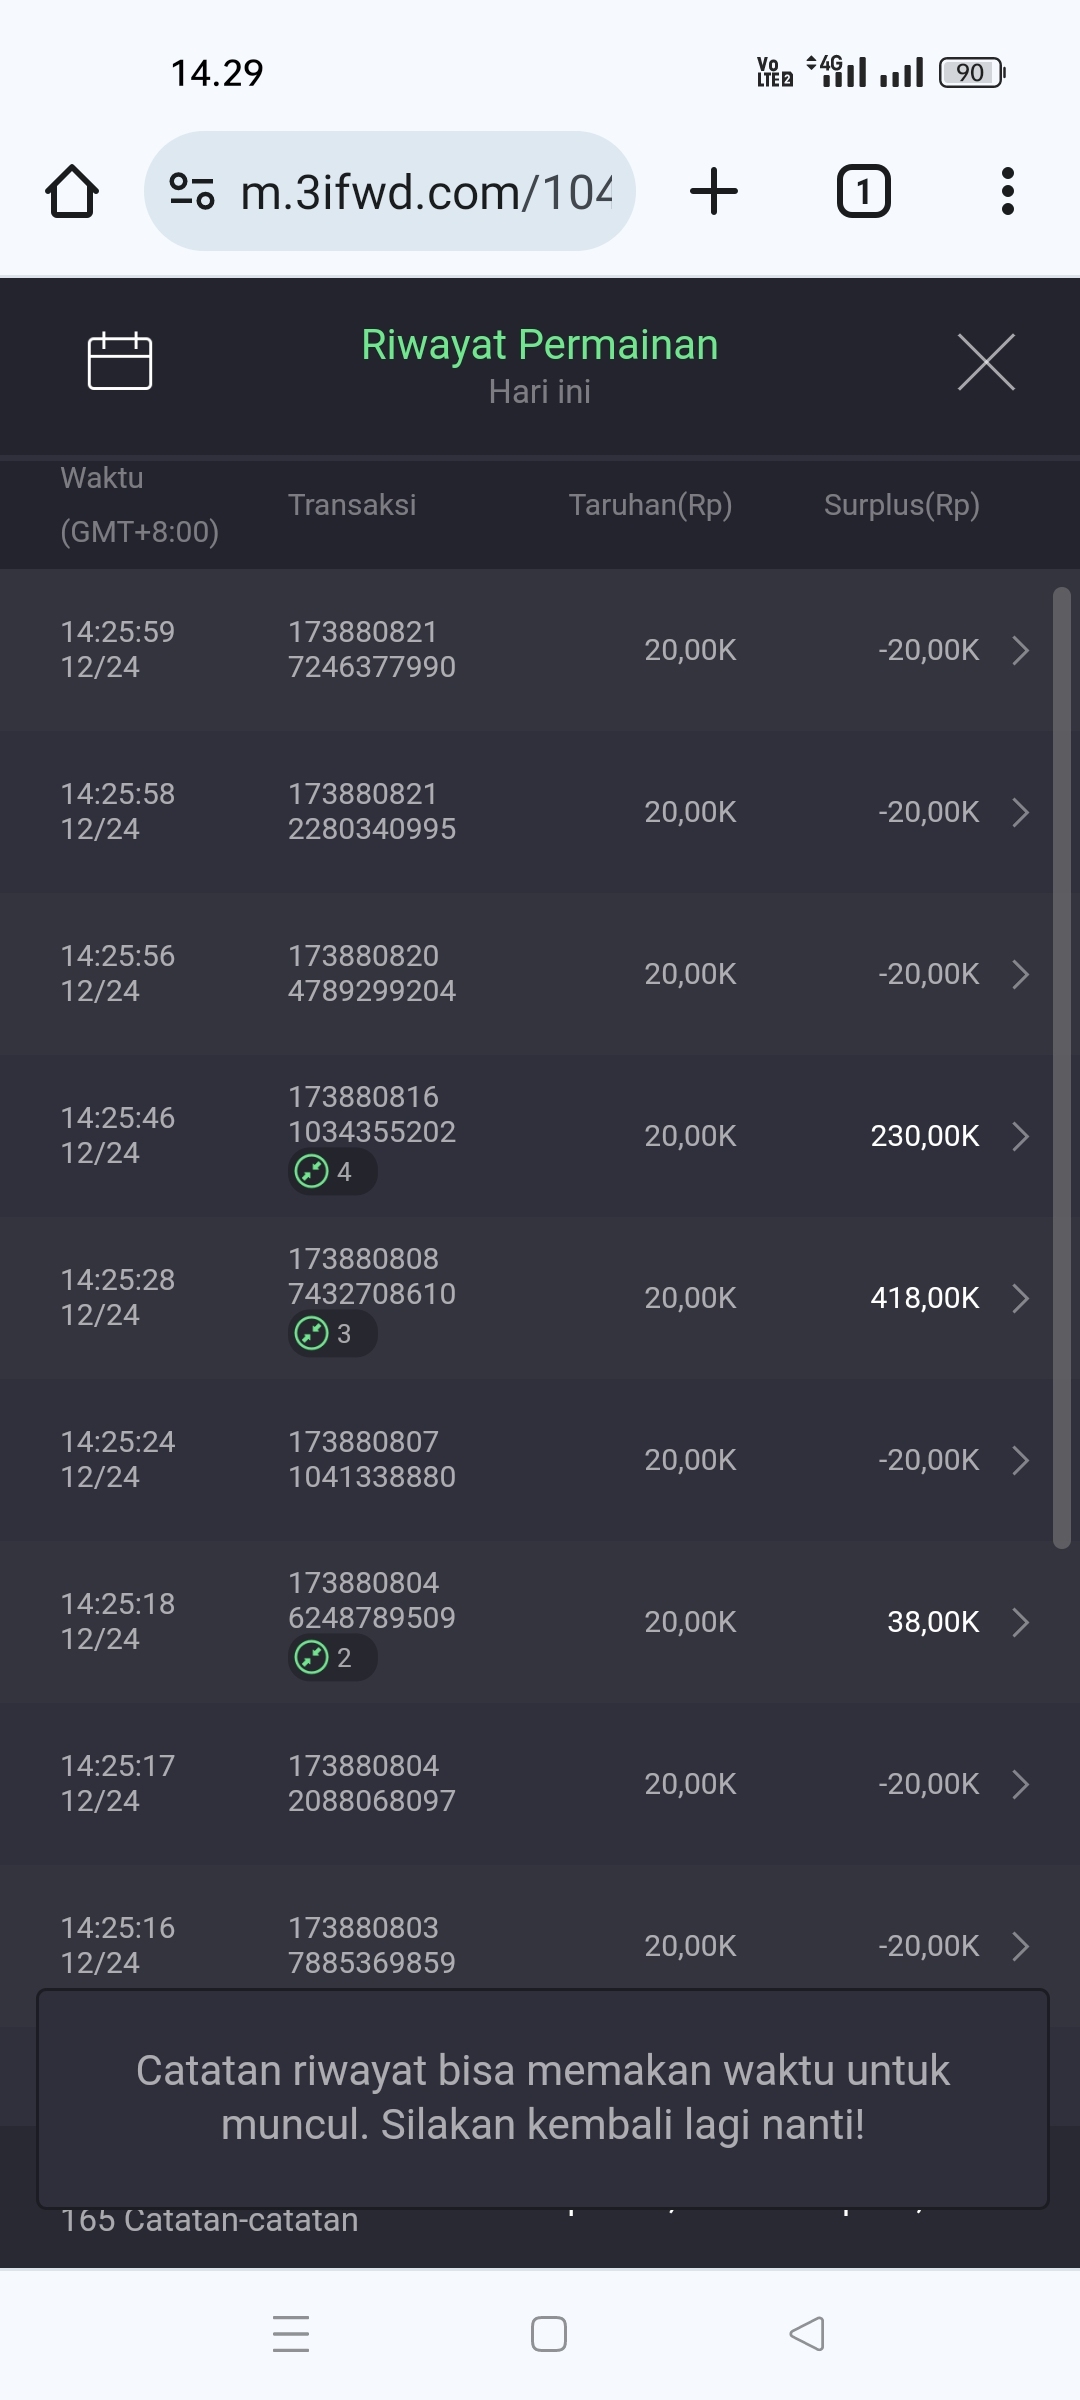The height and width of the screenshot is (2400, 1080).
Task: Expand the 418,00K surplus row chevron
Action: click(1020, 1298)
